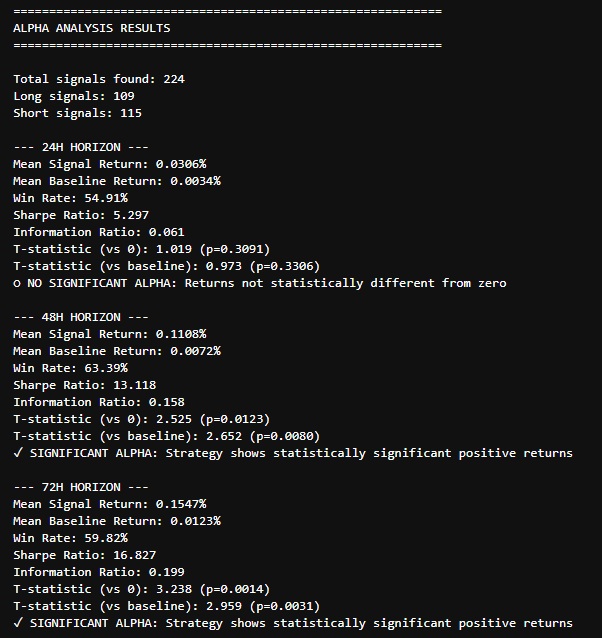Click the 48H HORIZON section header
602x638 pixels.
80,317
